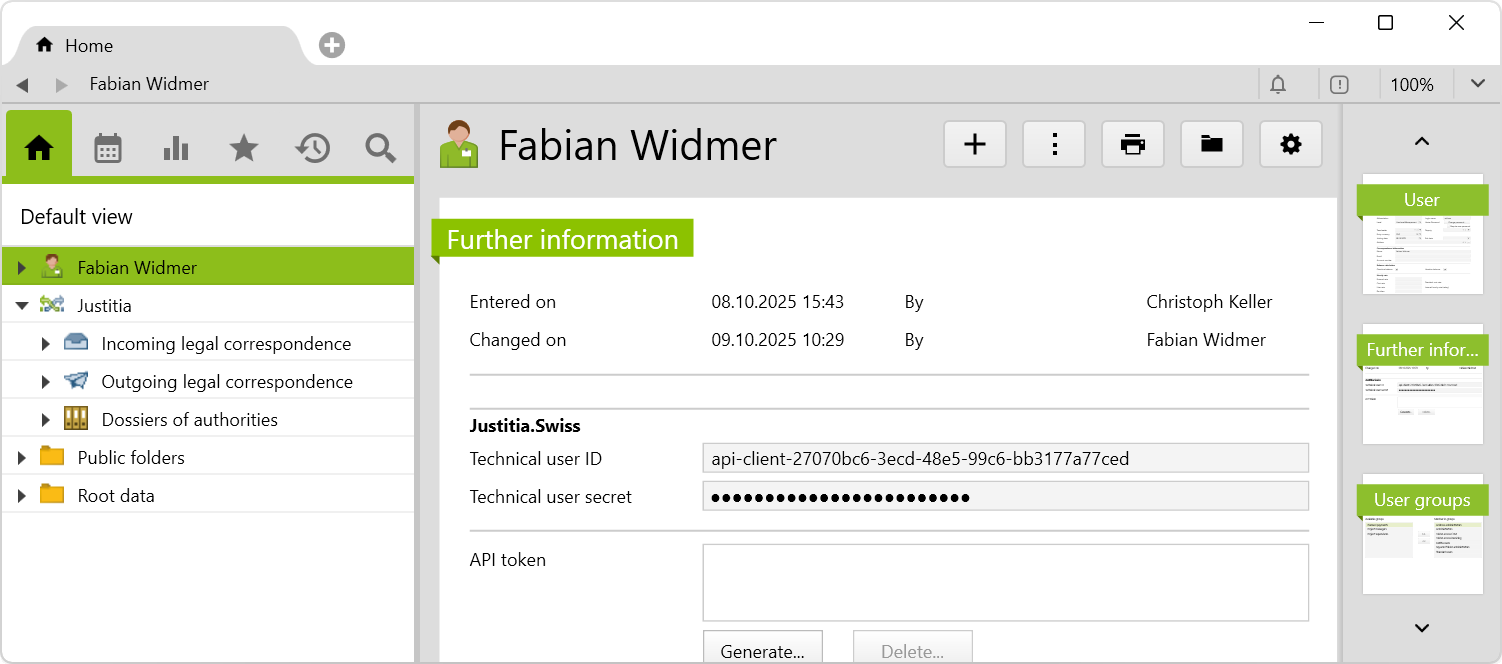Open the three-dots more options menu
The image size is (1502, 664).
tap(1053, 145)
